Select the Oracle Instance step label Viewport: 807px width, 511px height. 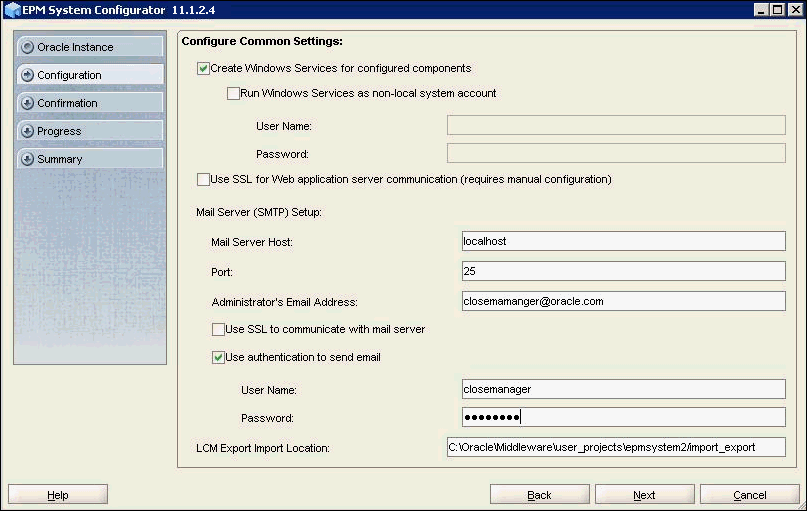click(75, 47)
